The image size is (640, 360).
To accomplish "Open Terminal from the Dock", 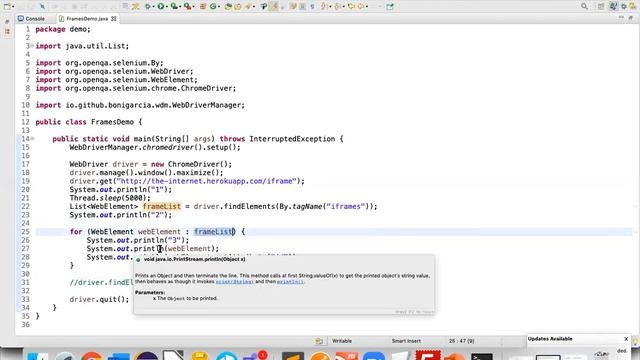I will 482,356.
